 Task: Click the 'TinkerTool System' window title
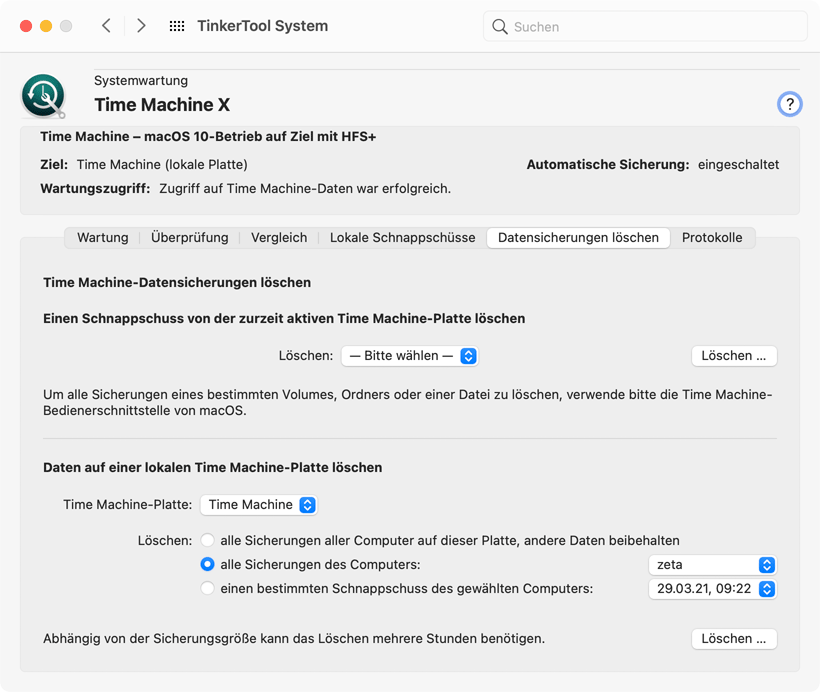pos(263,26)
